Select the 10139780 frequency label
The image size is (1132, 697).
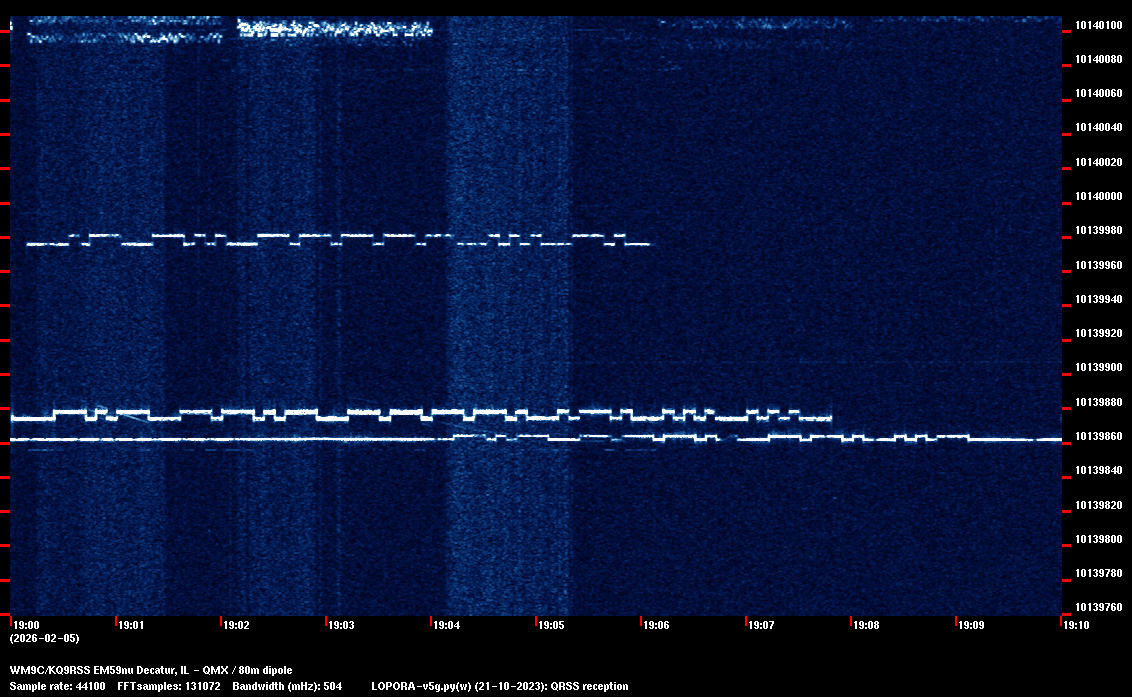(1099, 573)
